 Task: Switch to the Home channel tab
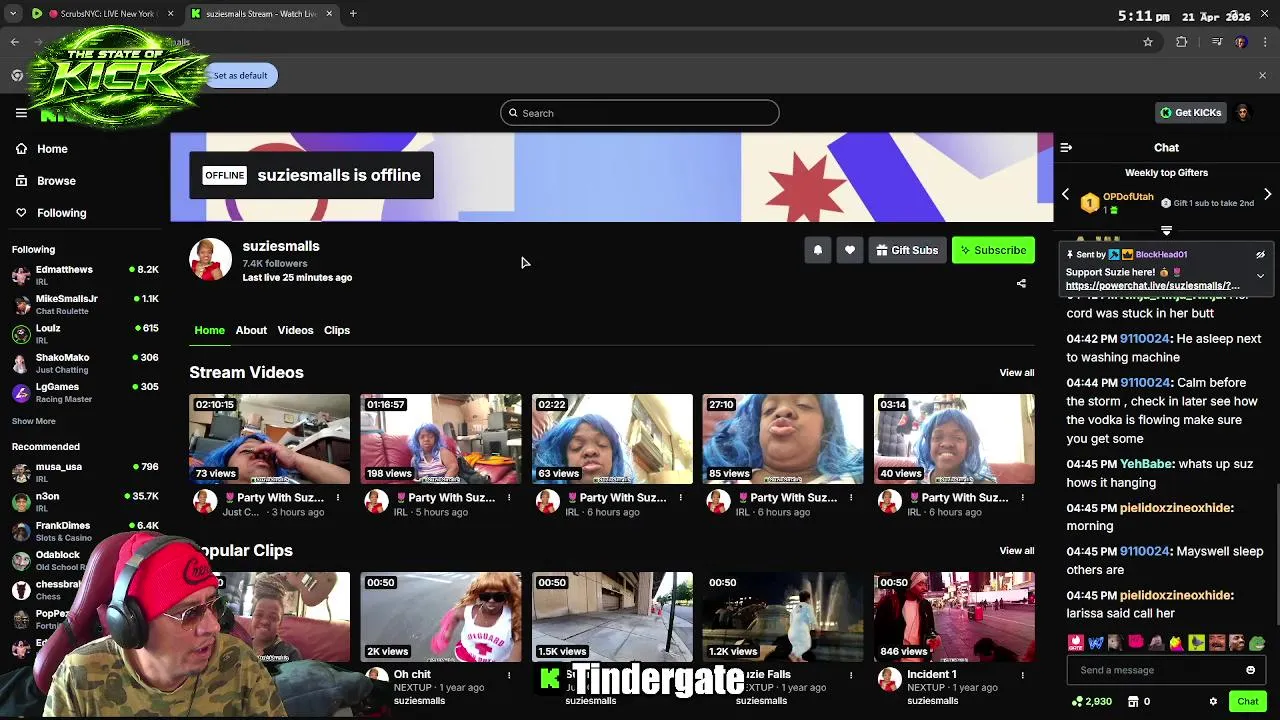coord(209,330)
